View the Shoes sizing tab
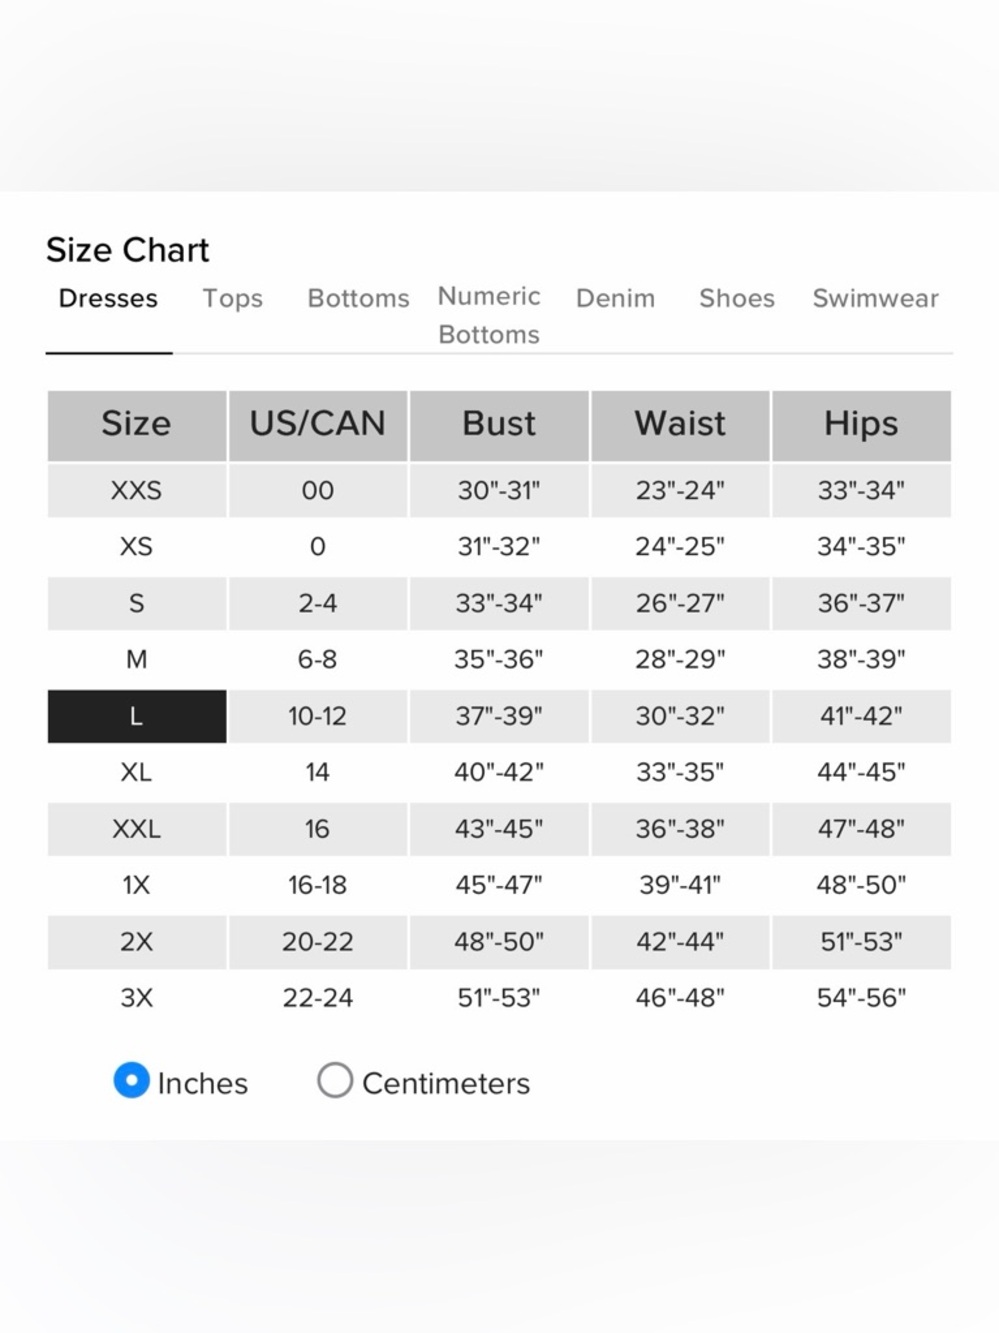Image resolution: width=999 pixels, height=1333 pixels. pyautogui.click(x=736, y=299)
